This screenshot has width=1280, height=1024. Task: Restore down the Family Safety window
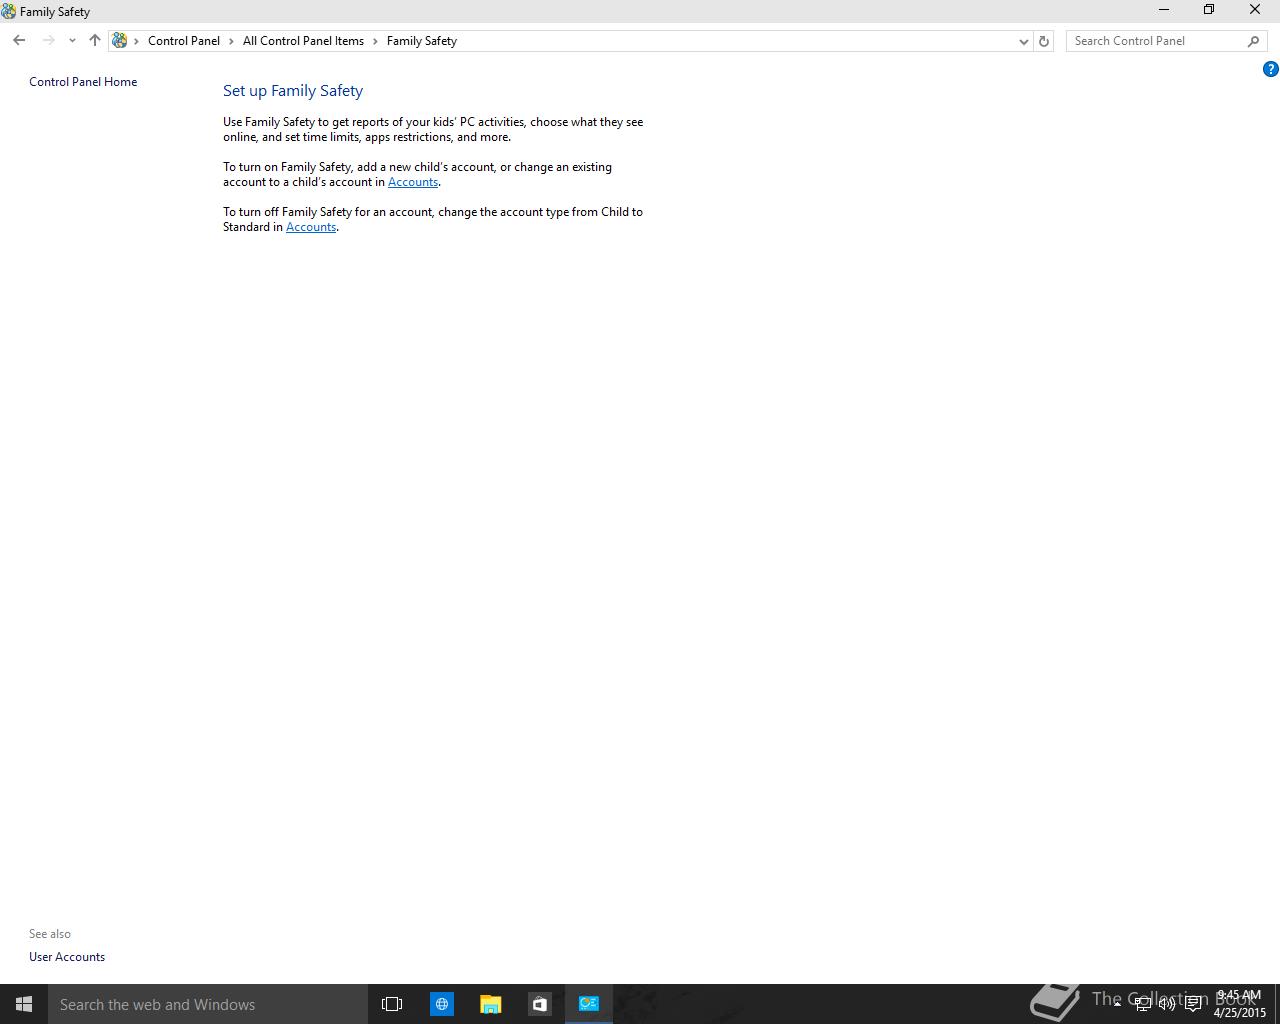(1209, 10)
